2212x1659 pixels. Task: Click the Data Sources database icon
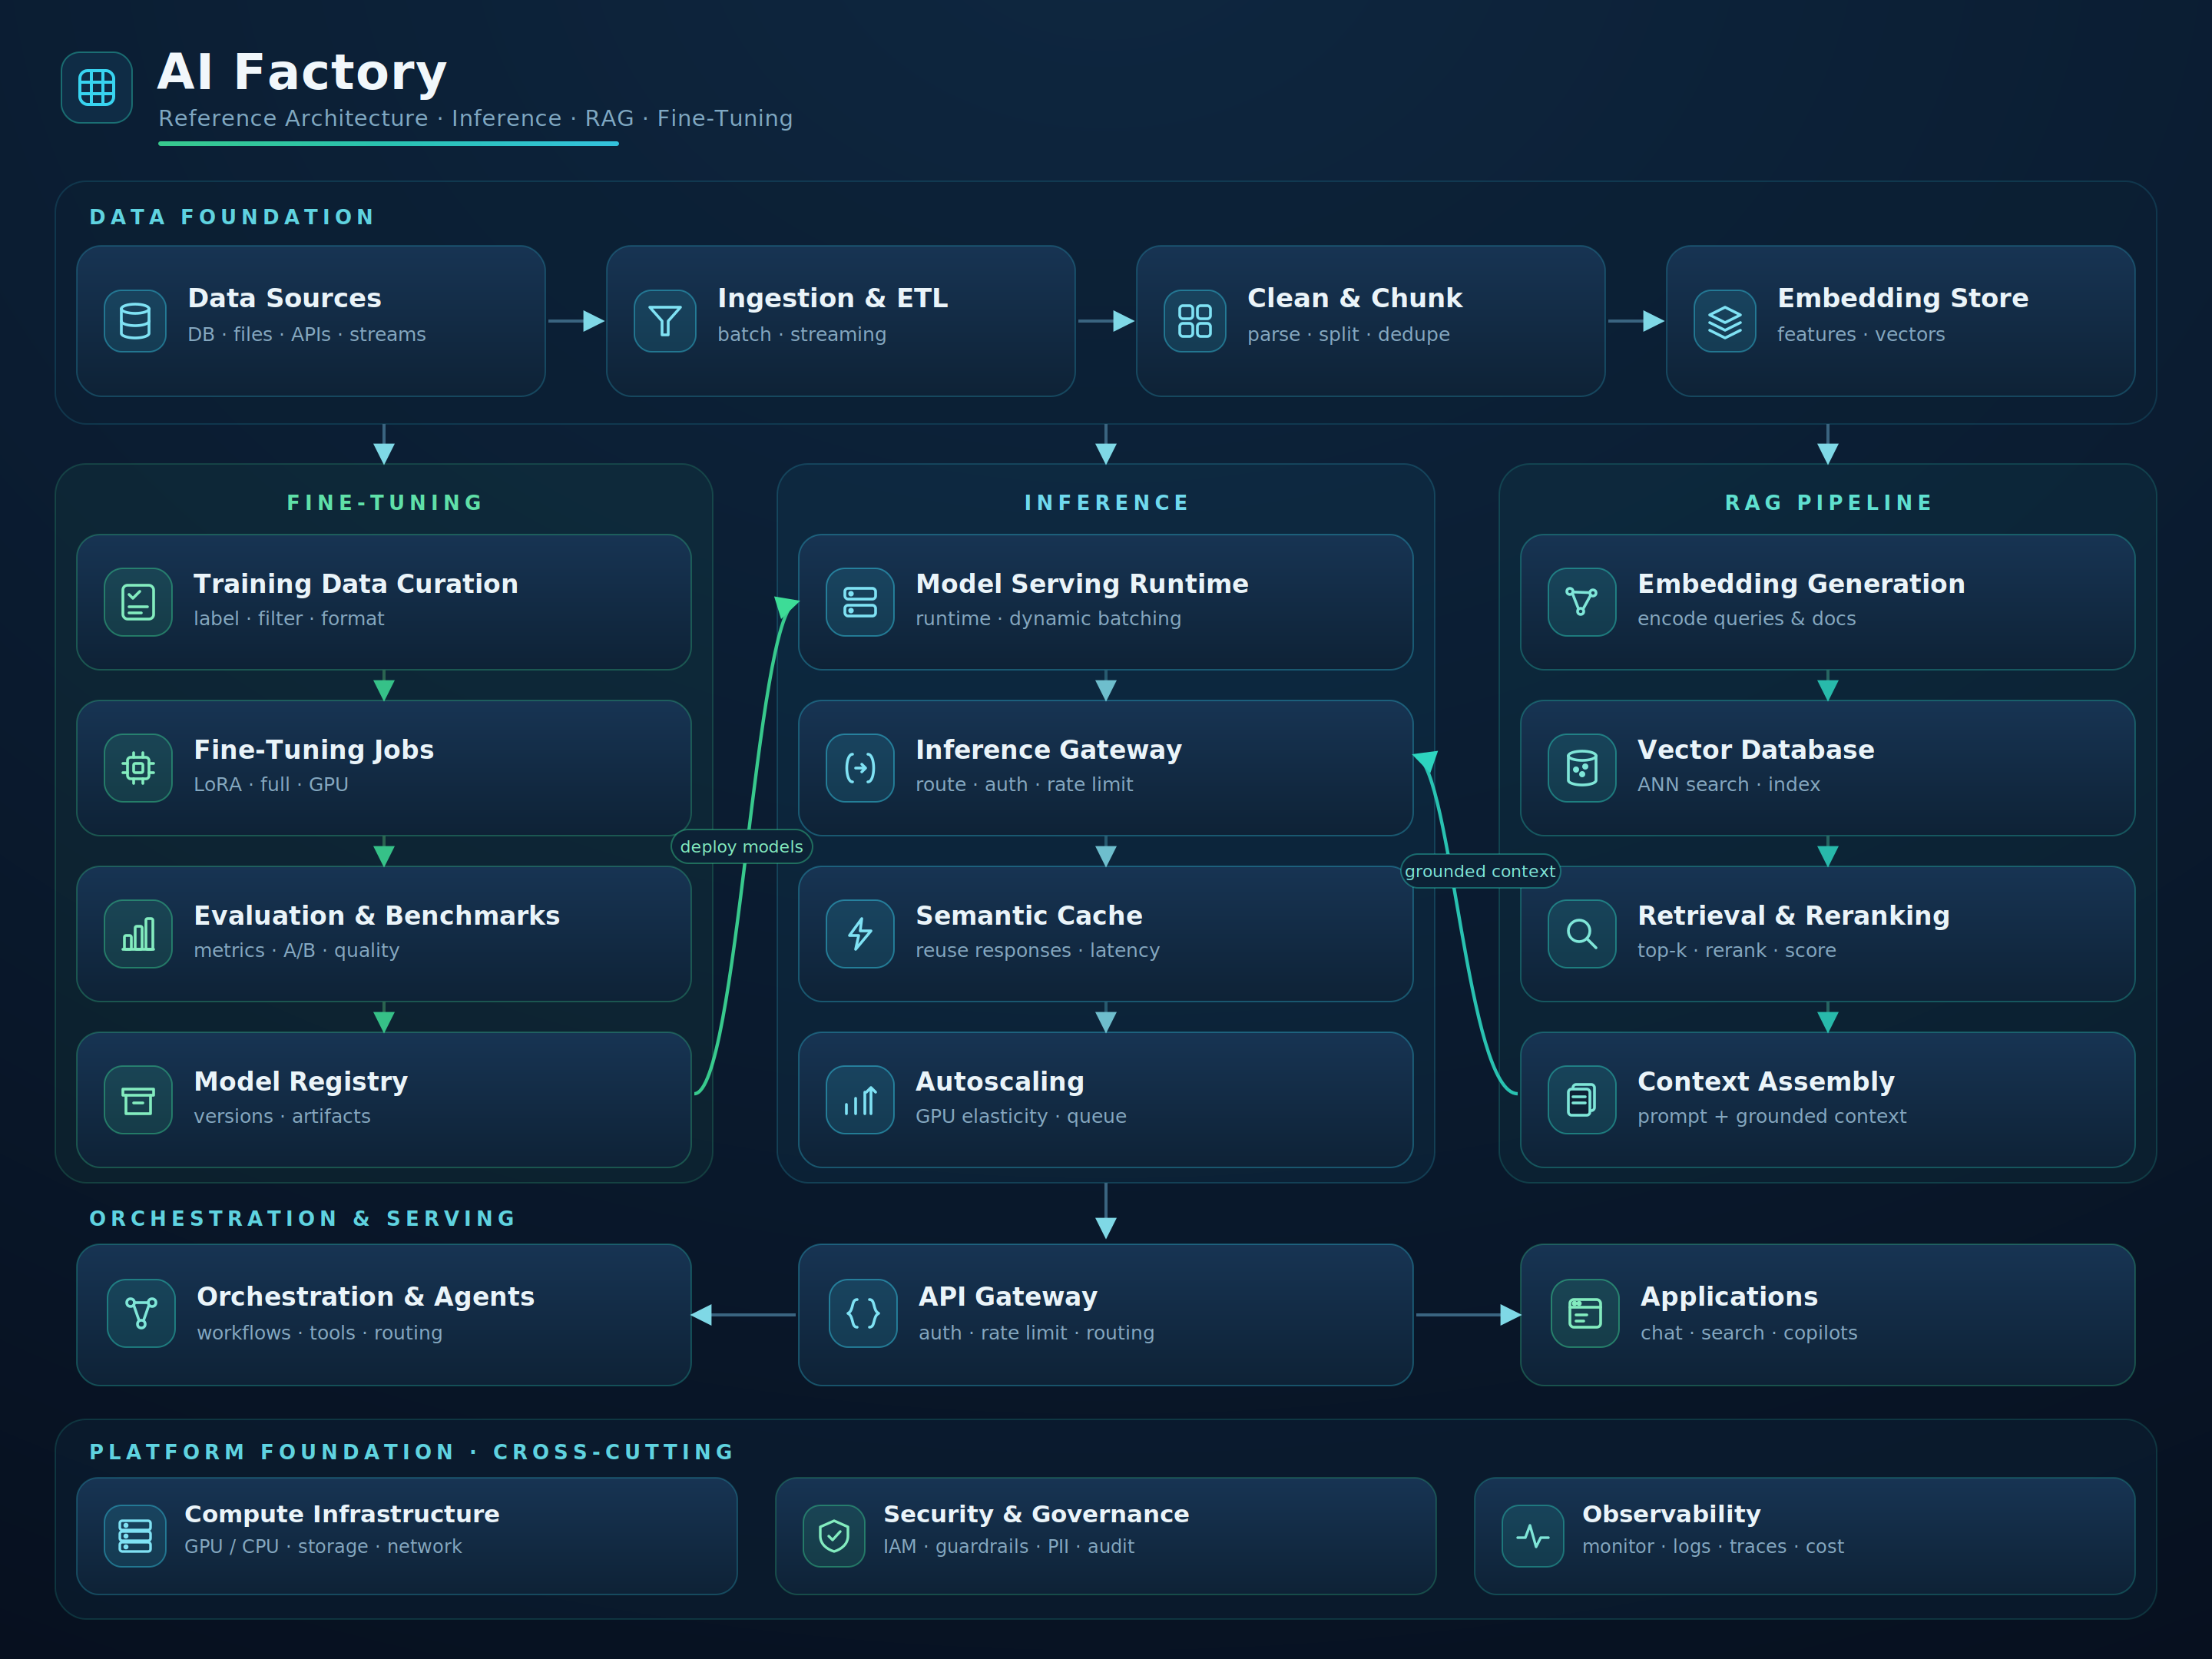(135, 321)
